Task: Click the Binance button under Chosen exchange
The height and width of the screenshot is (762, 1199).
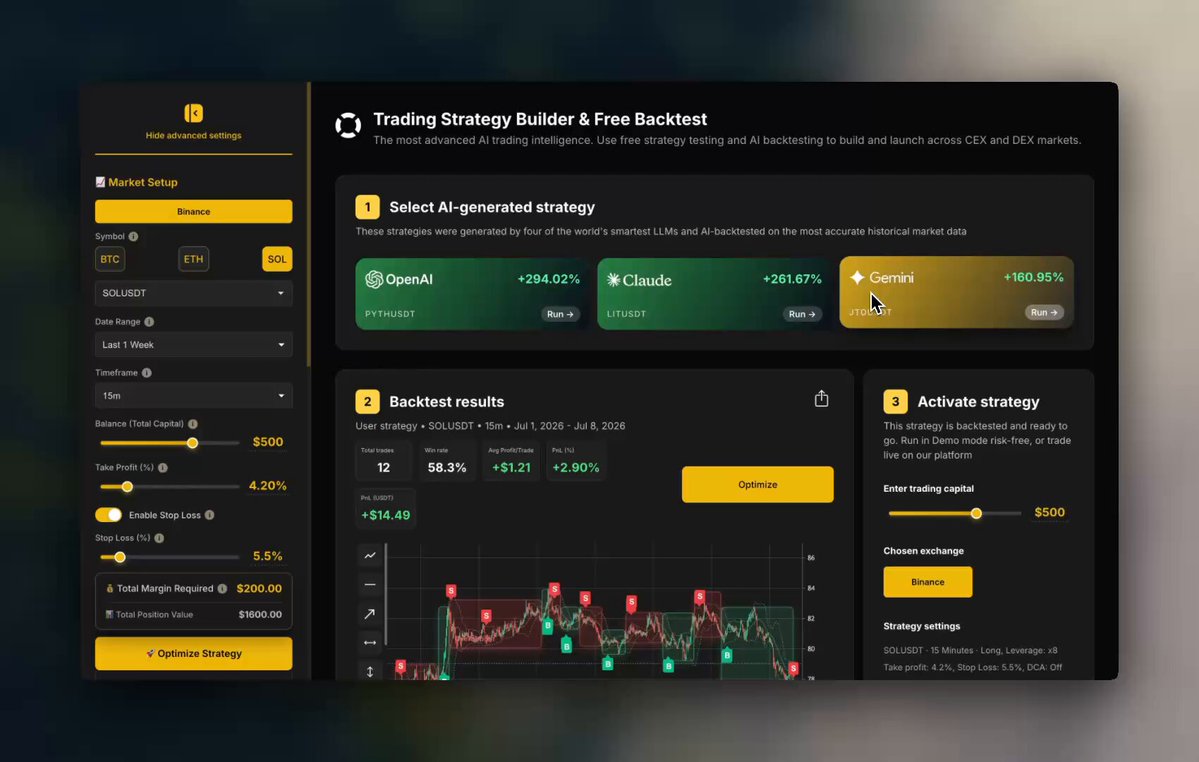Action: tap(928, 582)
